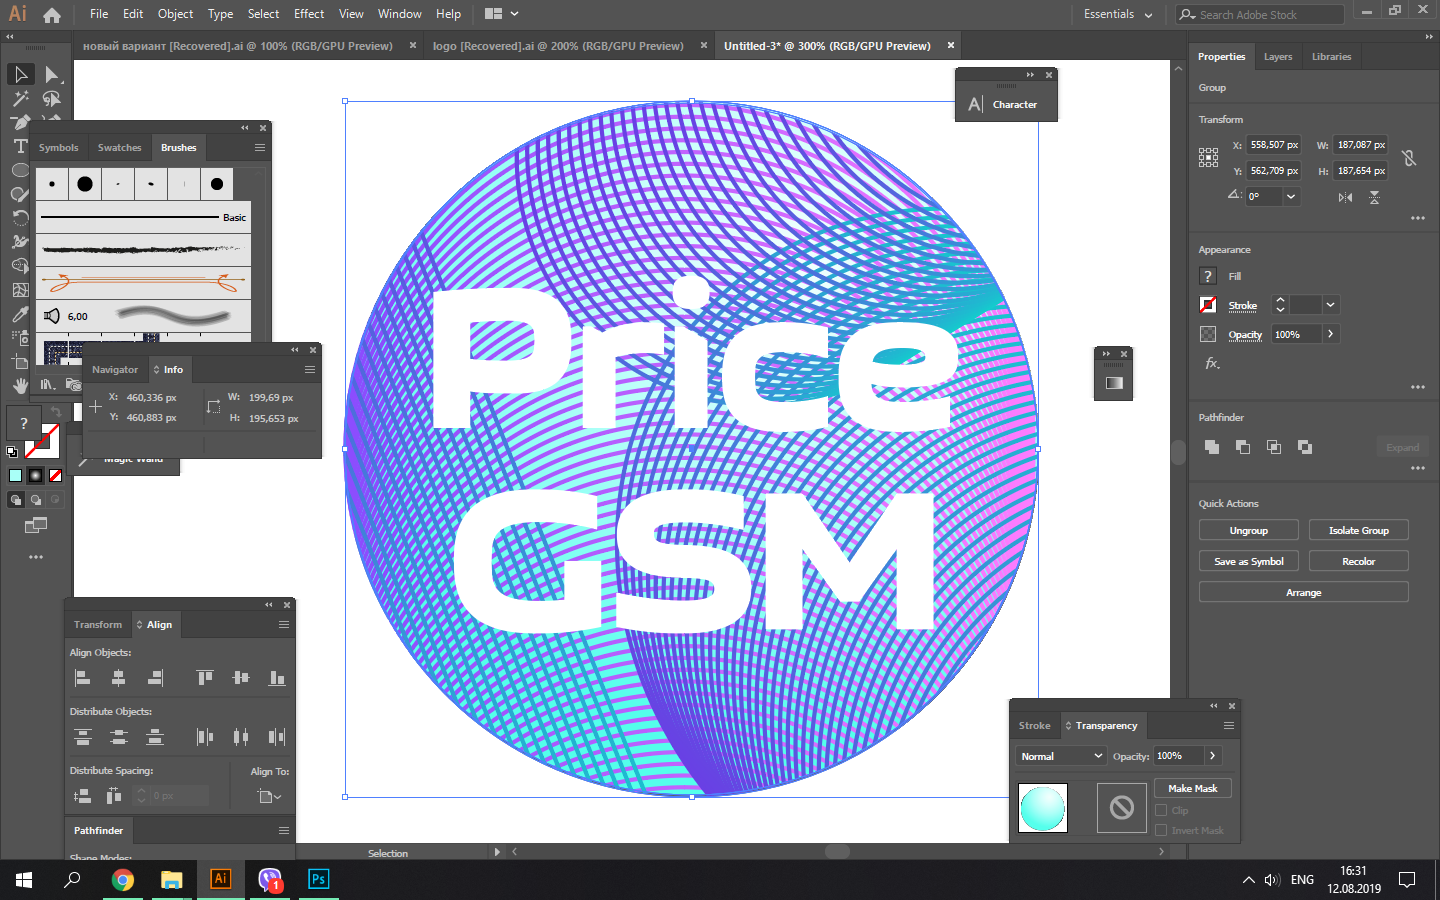Select the Ellipse tool
This screenshot has height=900, width=1440.
tap(20, 170)
